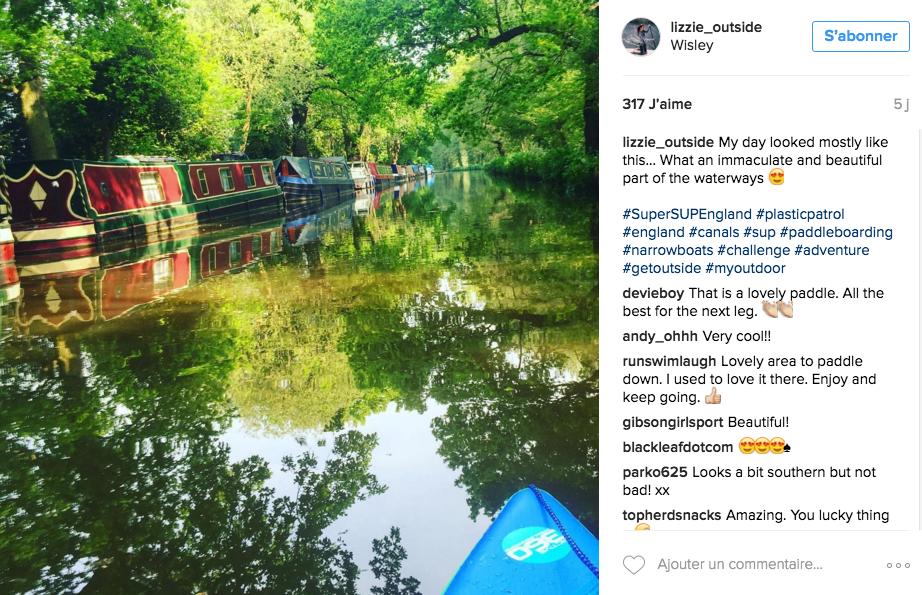Open the lizzie_outside username in header
This screenshot has height=595, width=922.
pyautogui.click(x=716, y=27)
